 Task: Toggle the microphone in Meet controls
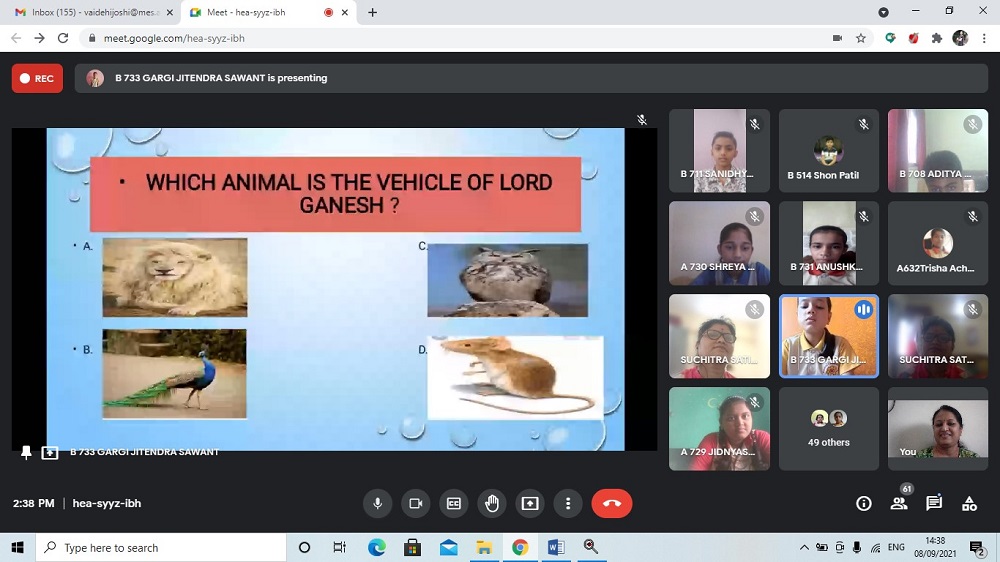[377, 504]
